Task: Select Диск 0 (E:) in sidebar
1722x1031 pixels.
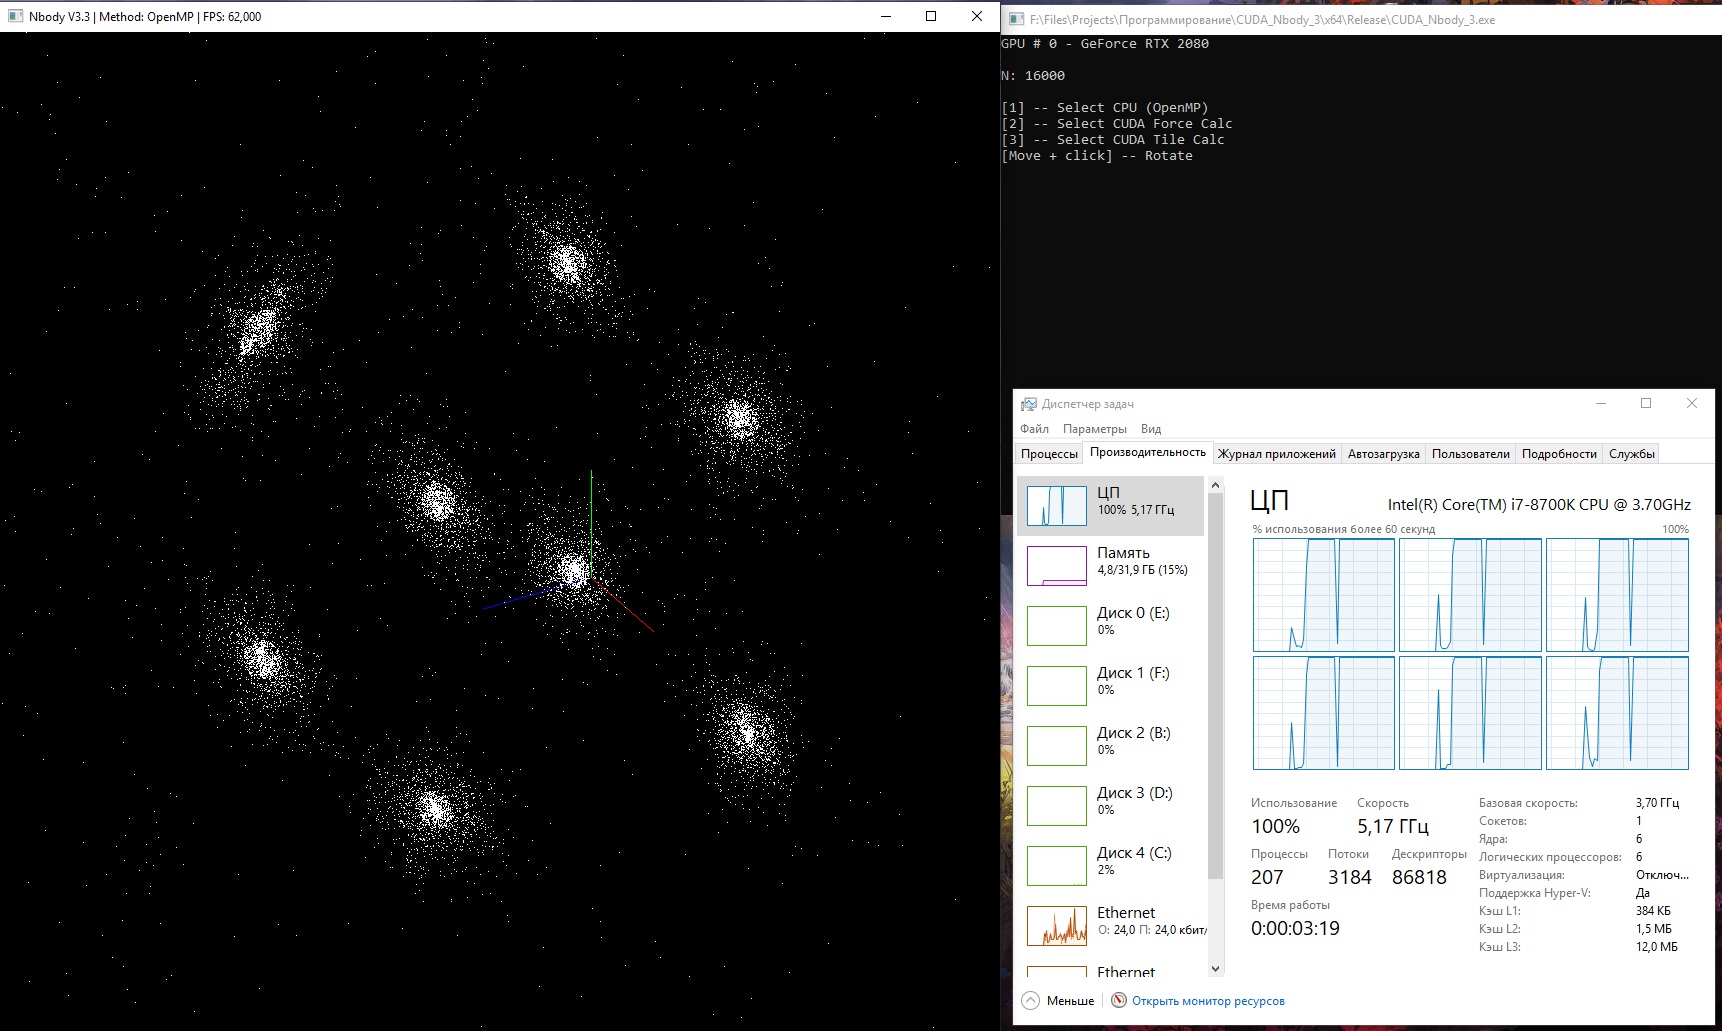Action: 1110,625
